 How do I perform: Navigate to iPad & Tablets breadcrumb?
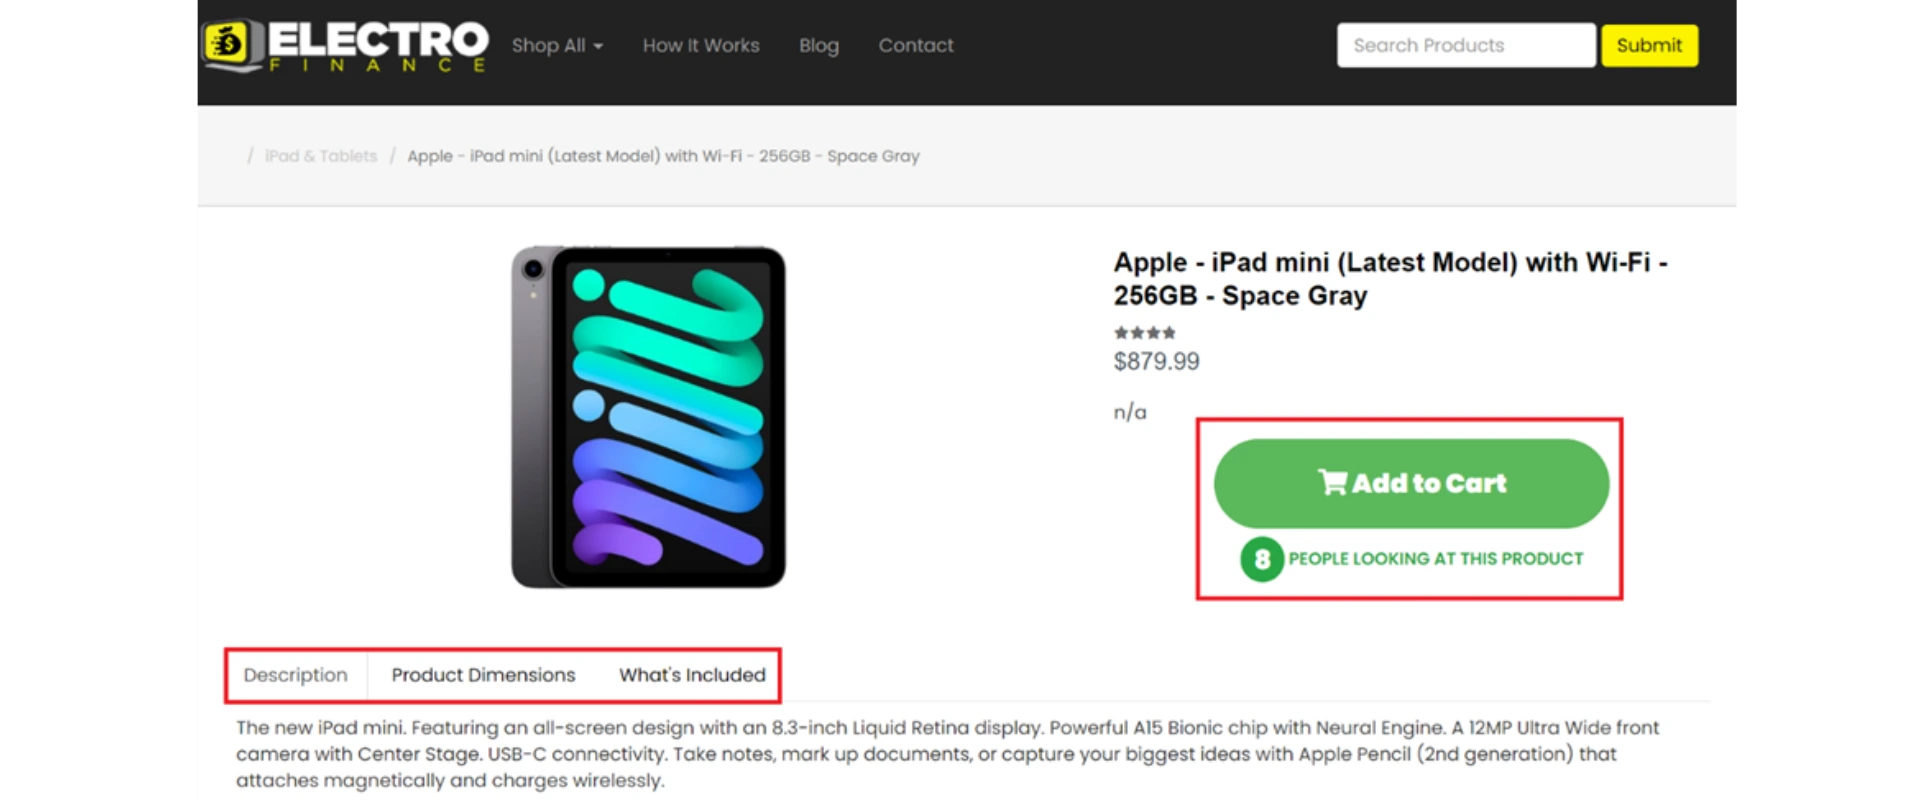[x=321, y=156]
